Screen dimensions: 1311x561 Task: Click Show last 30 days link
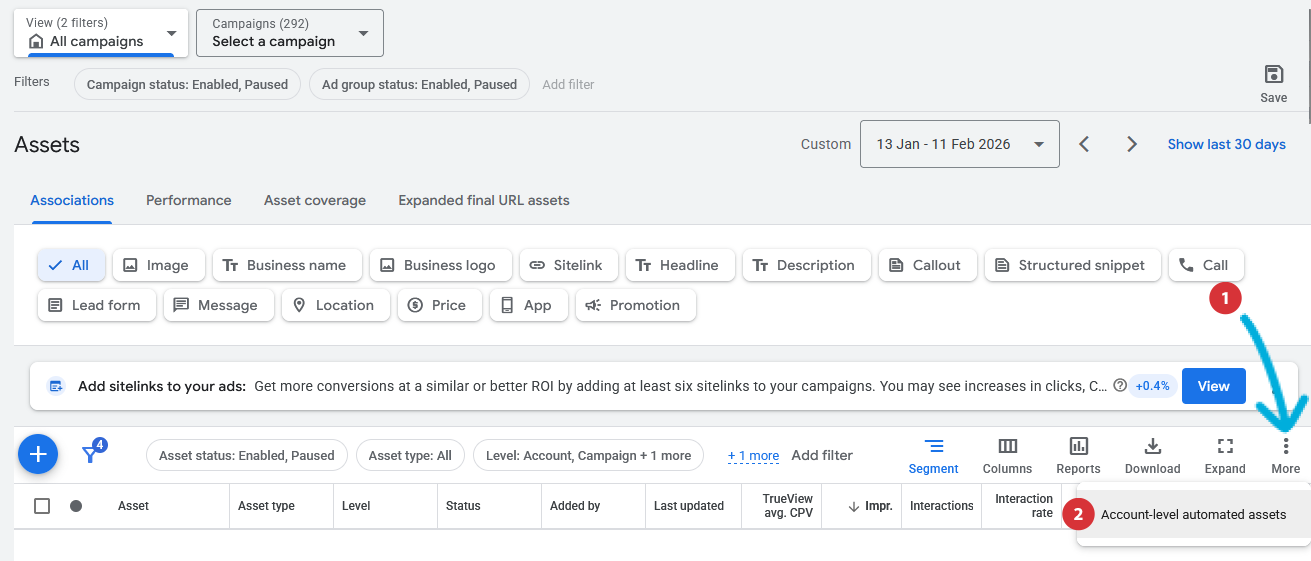[1226, 144]
